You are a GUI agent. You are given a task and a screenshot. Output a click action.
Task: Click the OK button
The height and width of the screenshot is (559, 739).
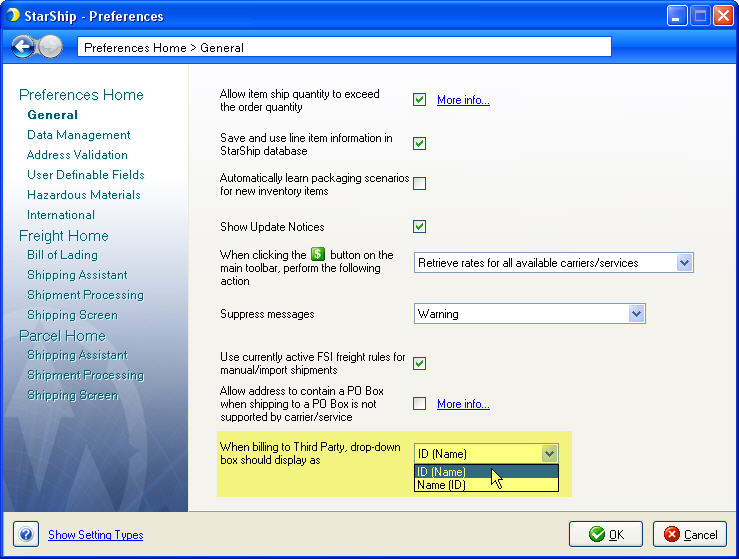(x=606, y=534)
